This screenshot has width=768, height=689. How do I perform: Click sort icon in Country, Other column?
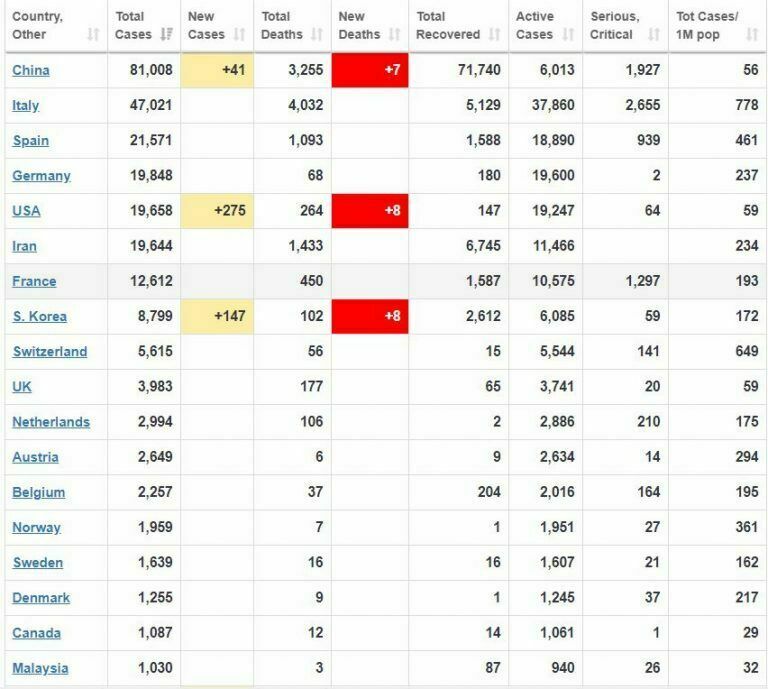click(x=93, y=35)
